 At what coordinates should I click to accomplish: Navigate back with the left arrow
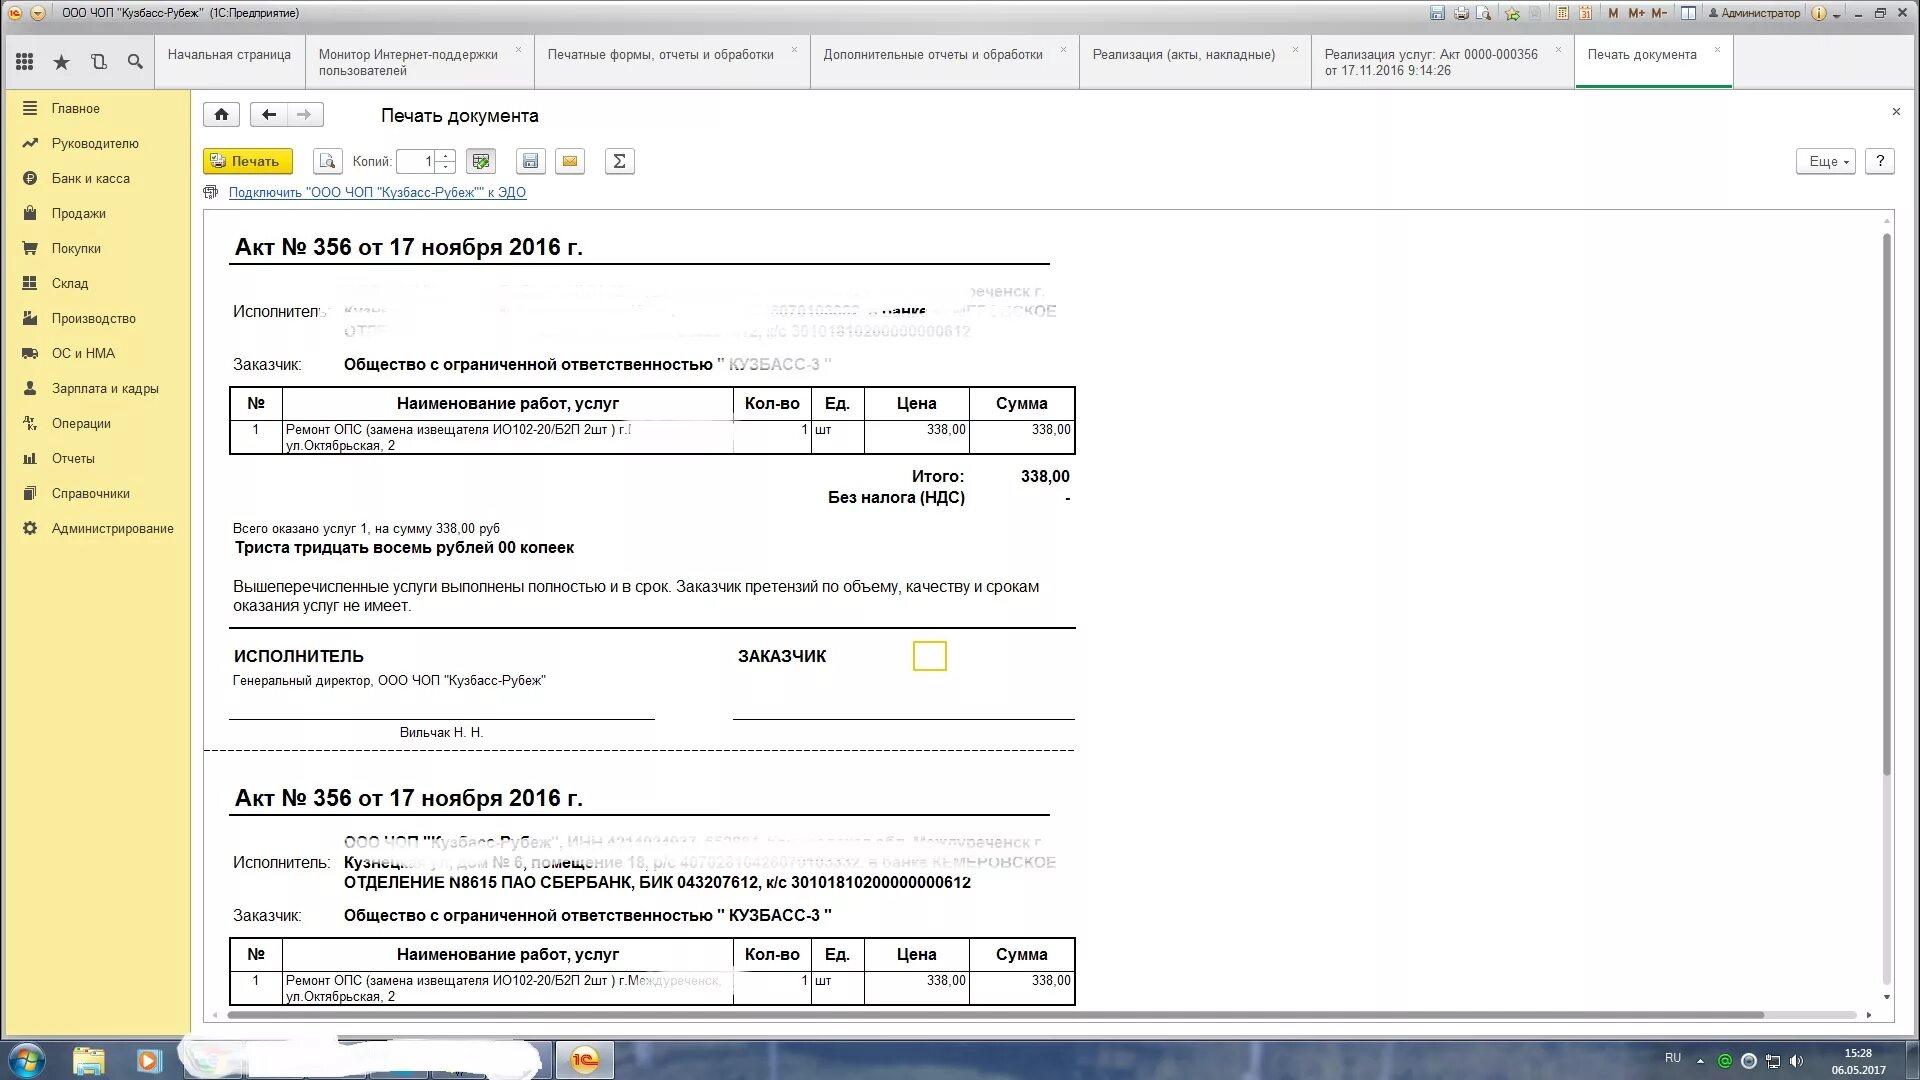coord(268,114)
